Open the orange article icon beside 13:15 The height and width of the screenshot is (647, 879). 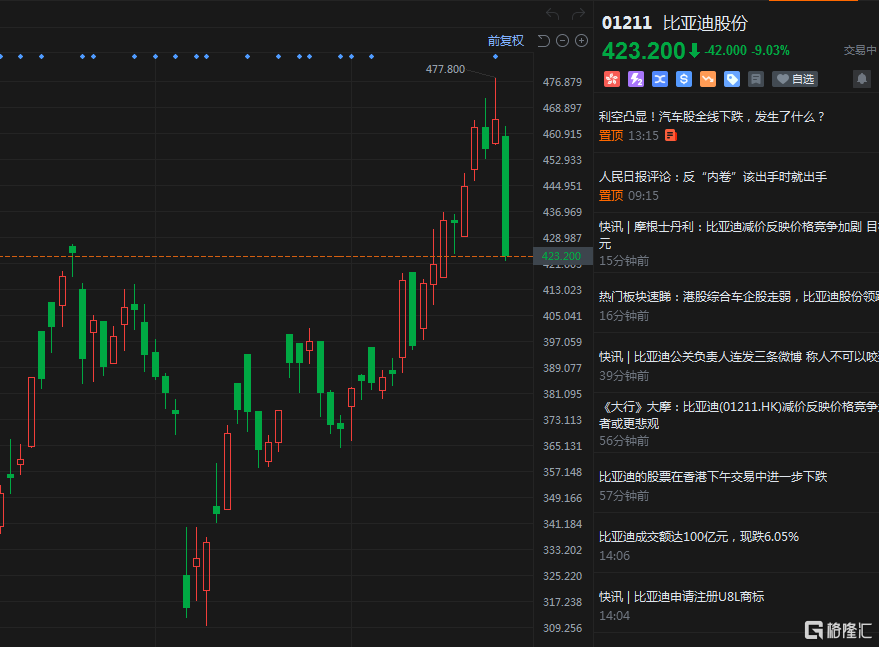coord(670,135)
